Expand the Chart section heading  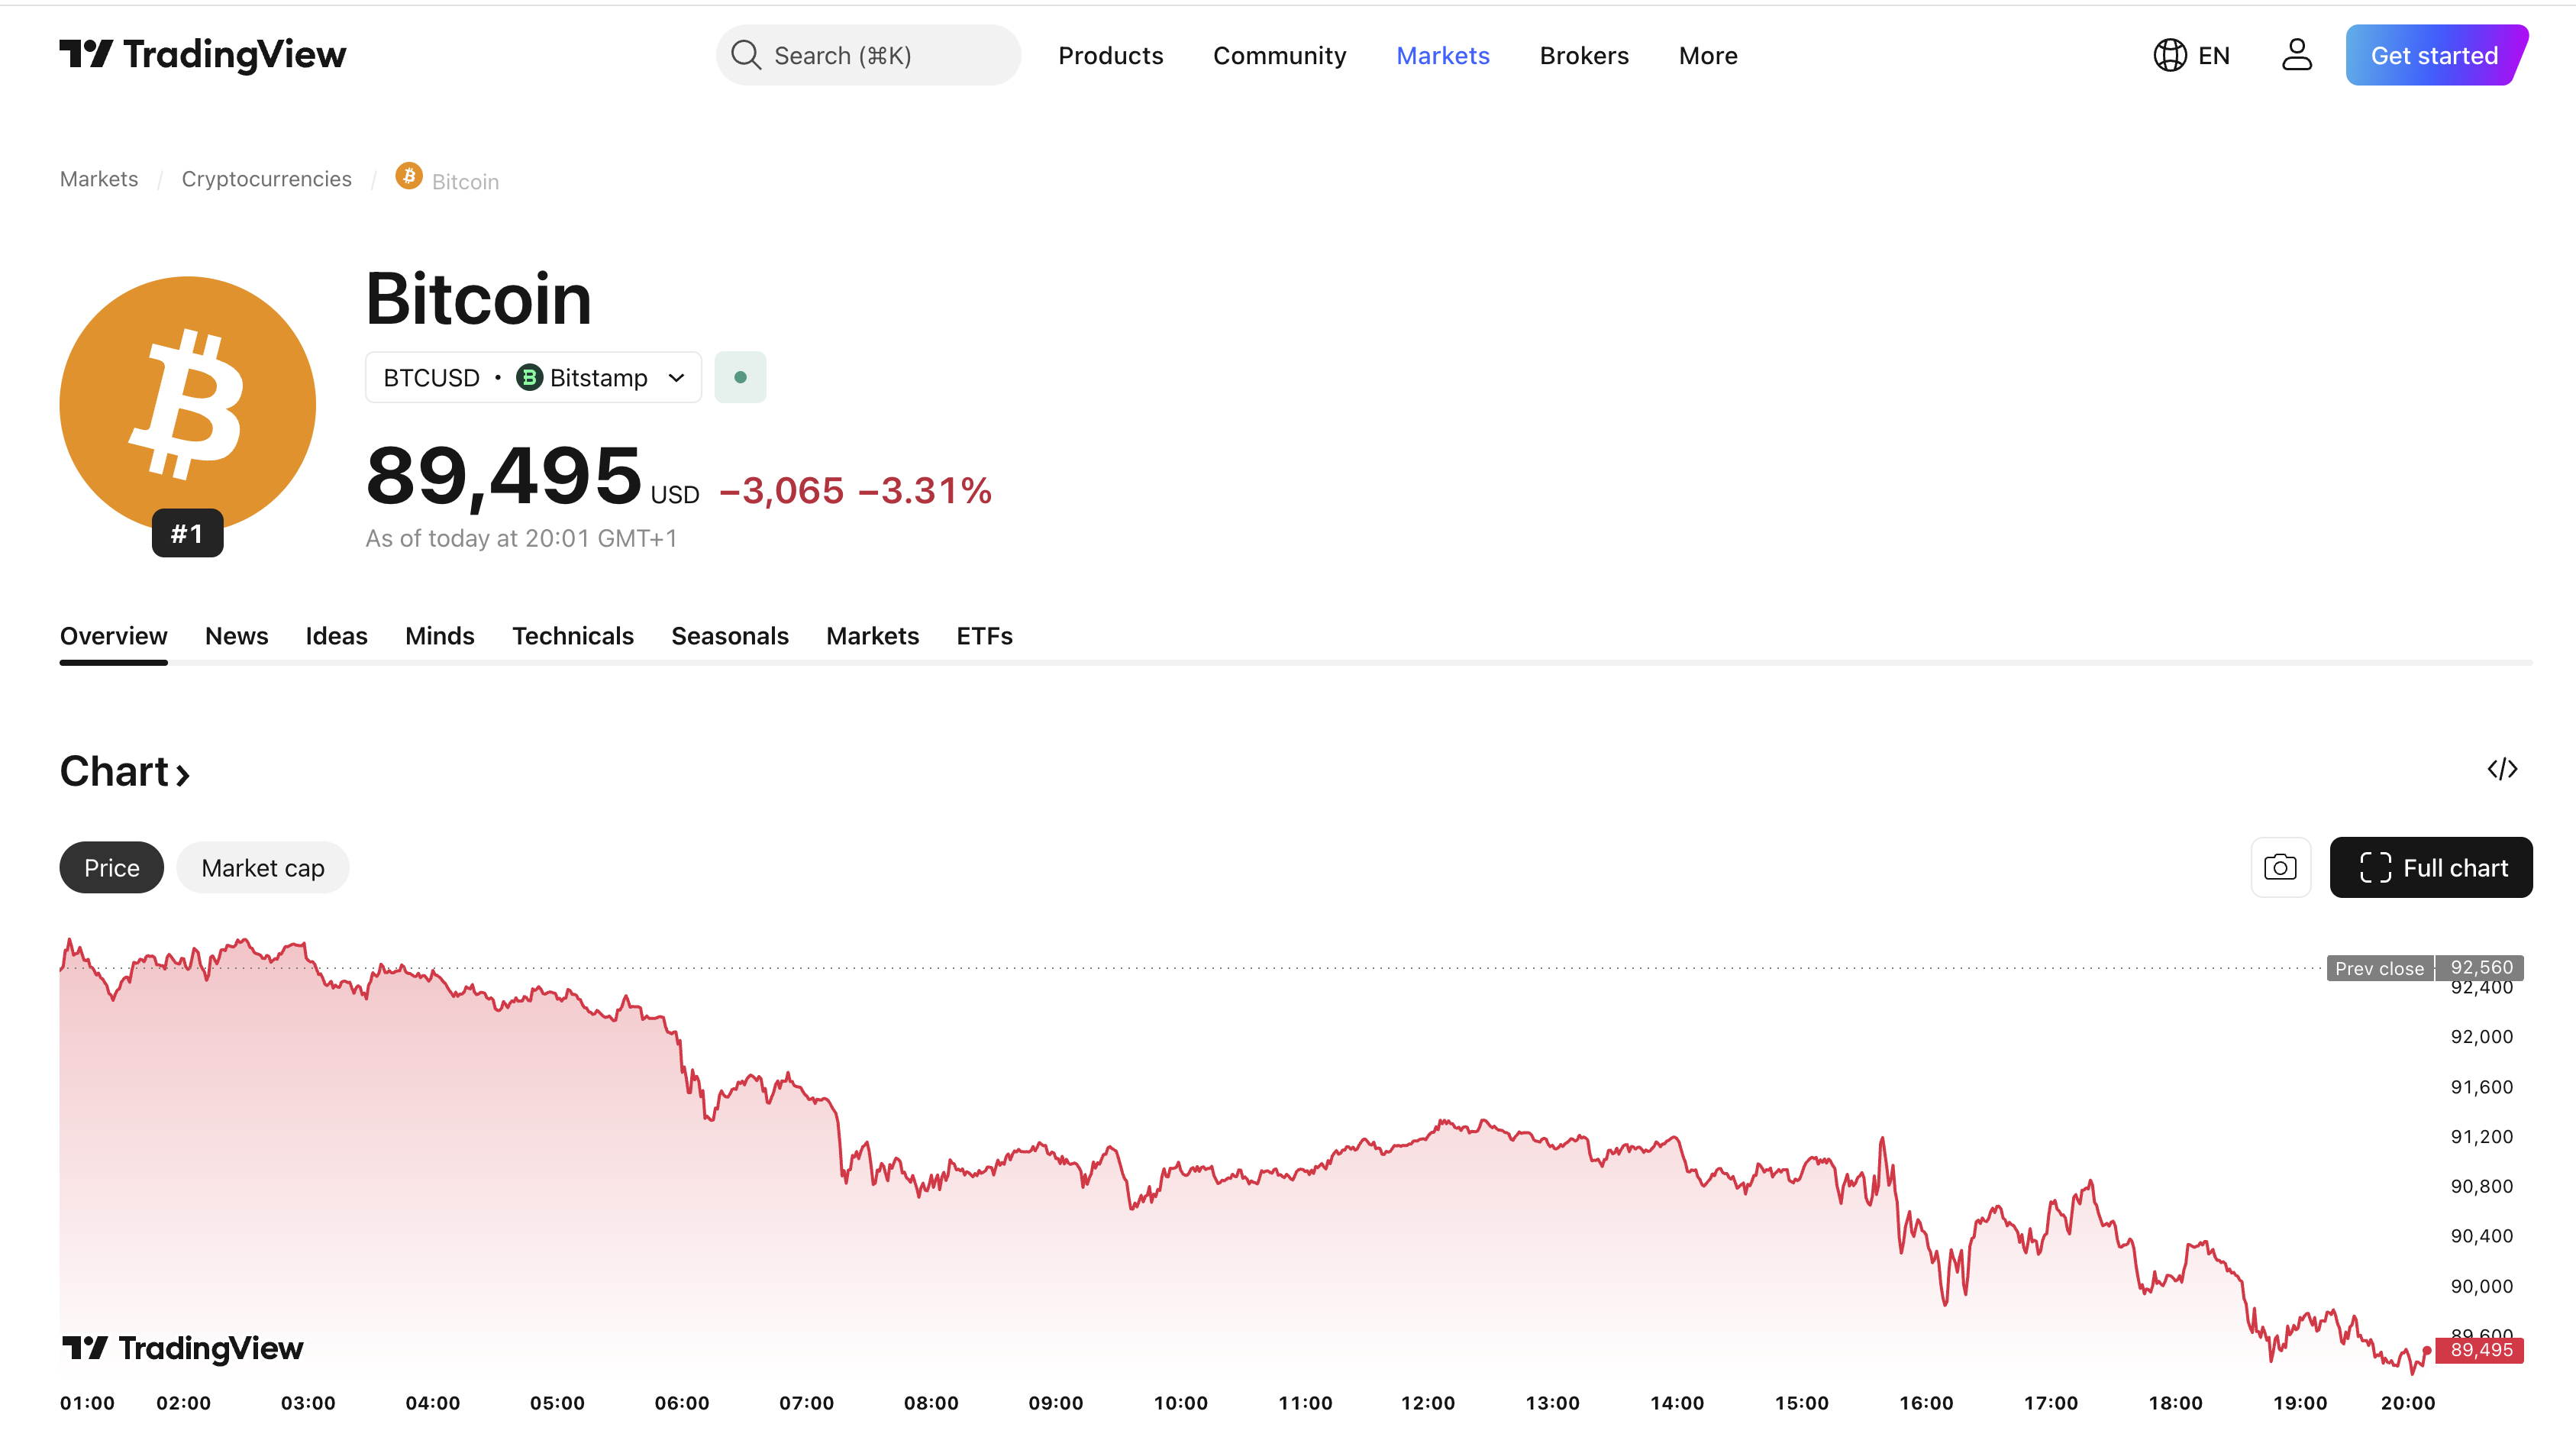(125, 772)
